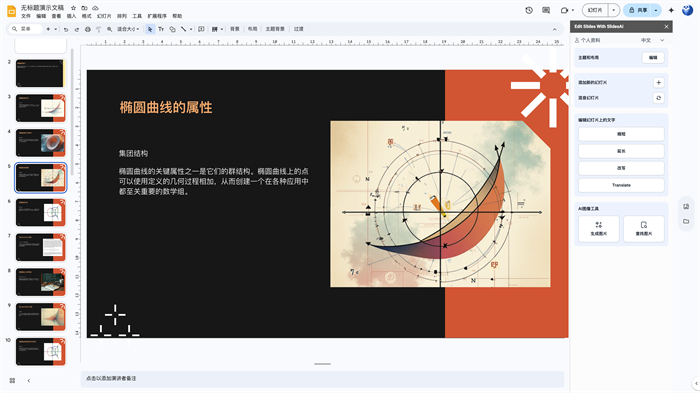Click the Translate button in SlidesAI

click(621, 185)
